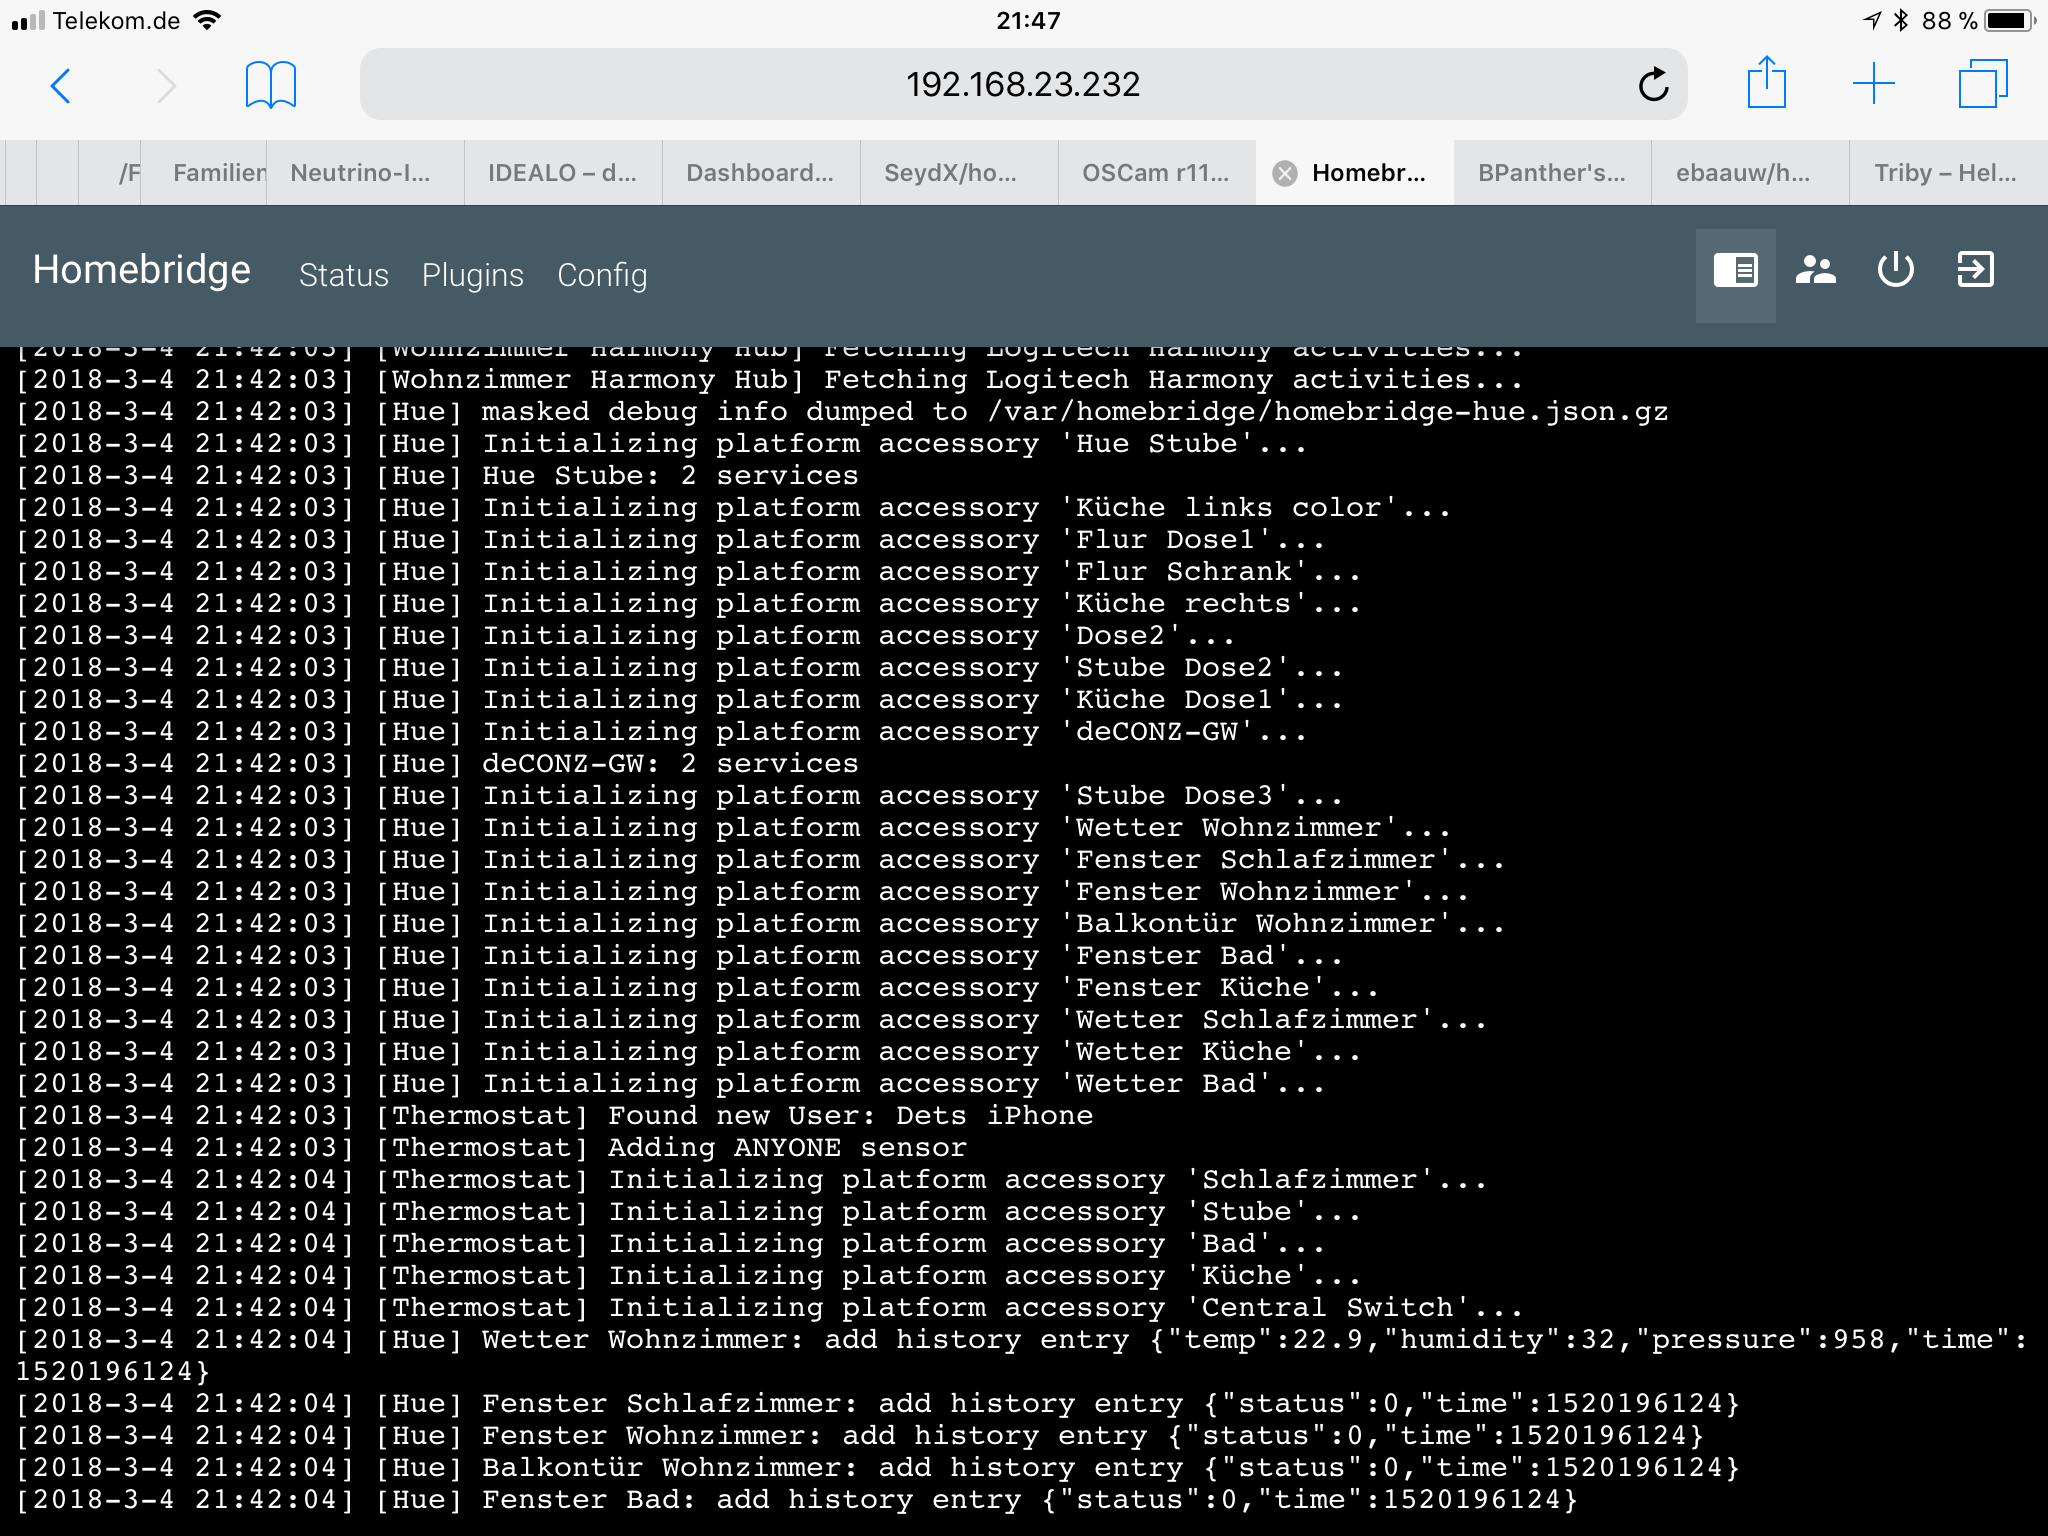
Task: Open the Homebridge users icon
Action: pyautogui.click(x=1815, y=271)
